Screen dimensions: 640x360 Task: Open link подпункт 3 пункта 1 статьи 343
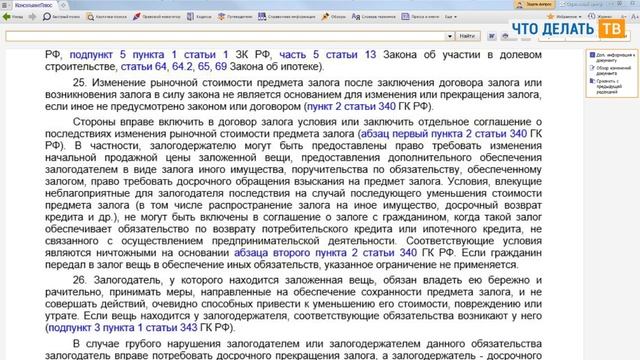(x=123, y=328)
